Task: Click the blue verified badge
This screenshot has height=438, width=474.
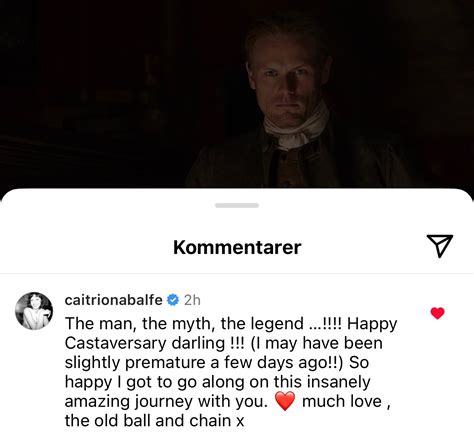Action: click(173, 300)
